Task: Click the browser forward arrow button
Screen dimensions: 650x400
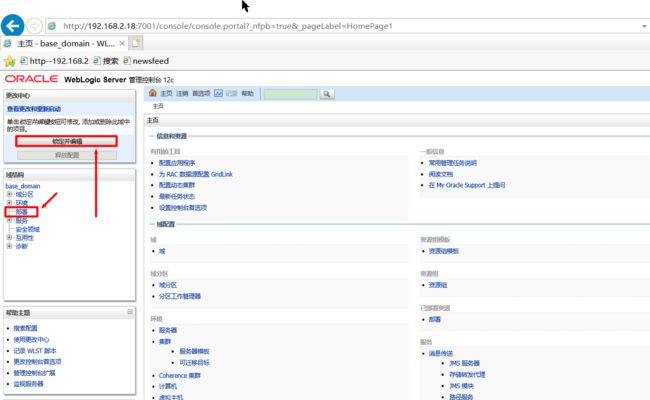Action: (35, 26)
